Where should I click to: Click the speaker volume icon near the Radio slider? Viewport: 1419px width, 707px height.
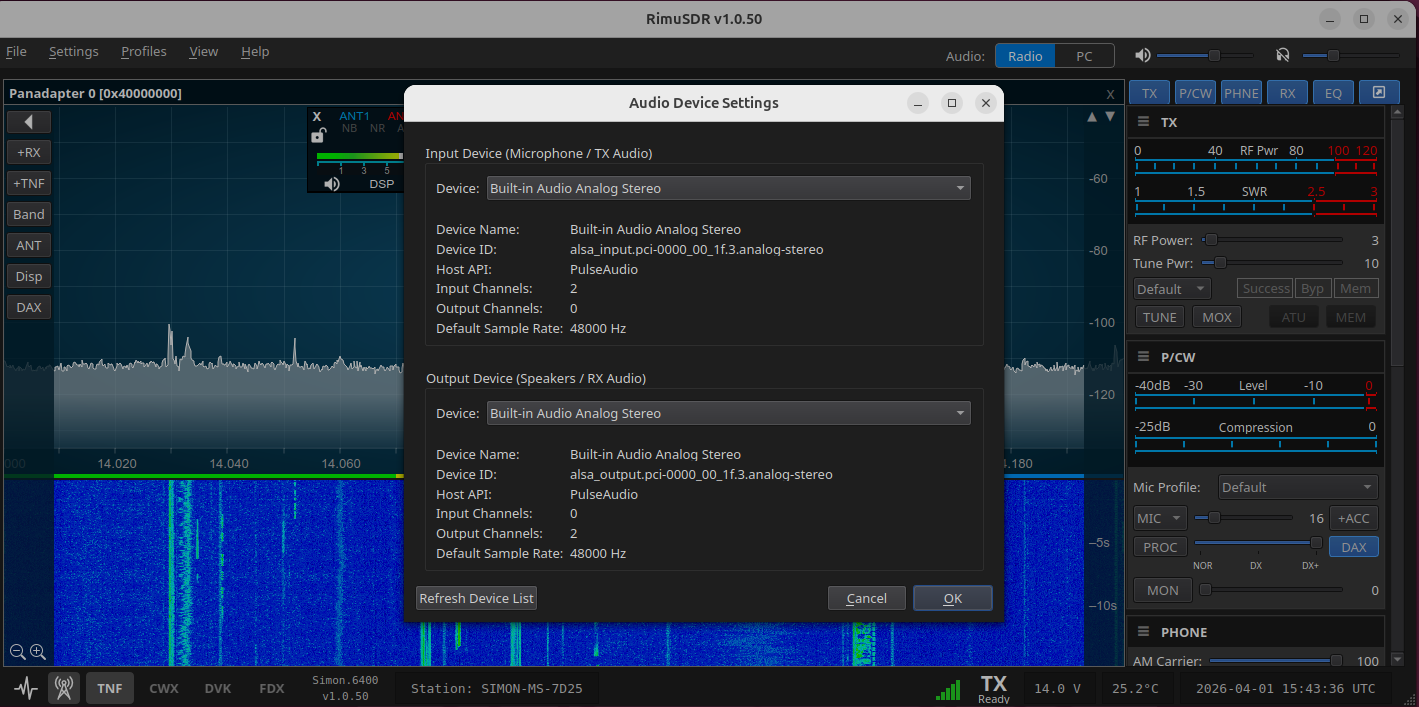(1142, 55)
